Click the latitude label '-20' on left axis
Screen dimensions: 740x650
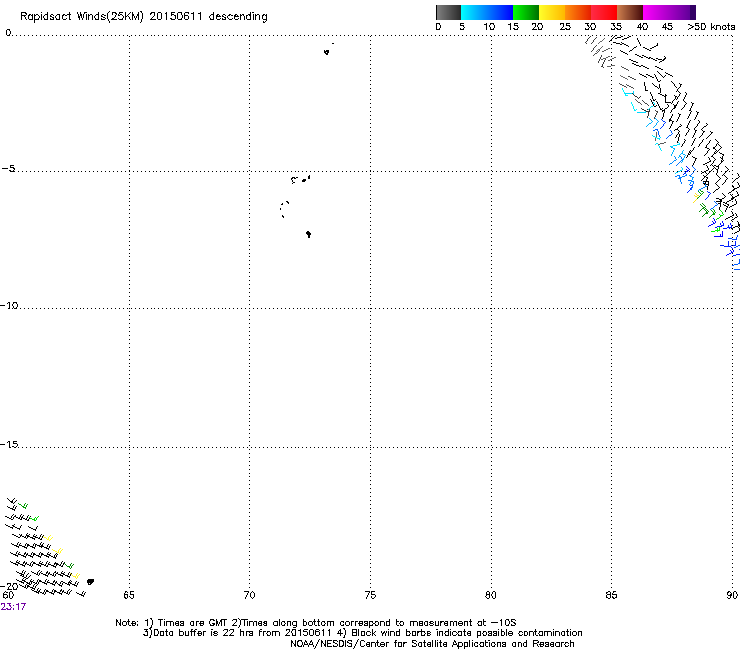click(9, 586)
